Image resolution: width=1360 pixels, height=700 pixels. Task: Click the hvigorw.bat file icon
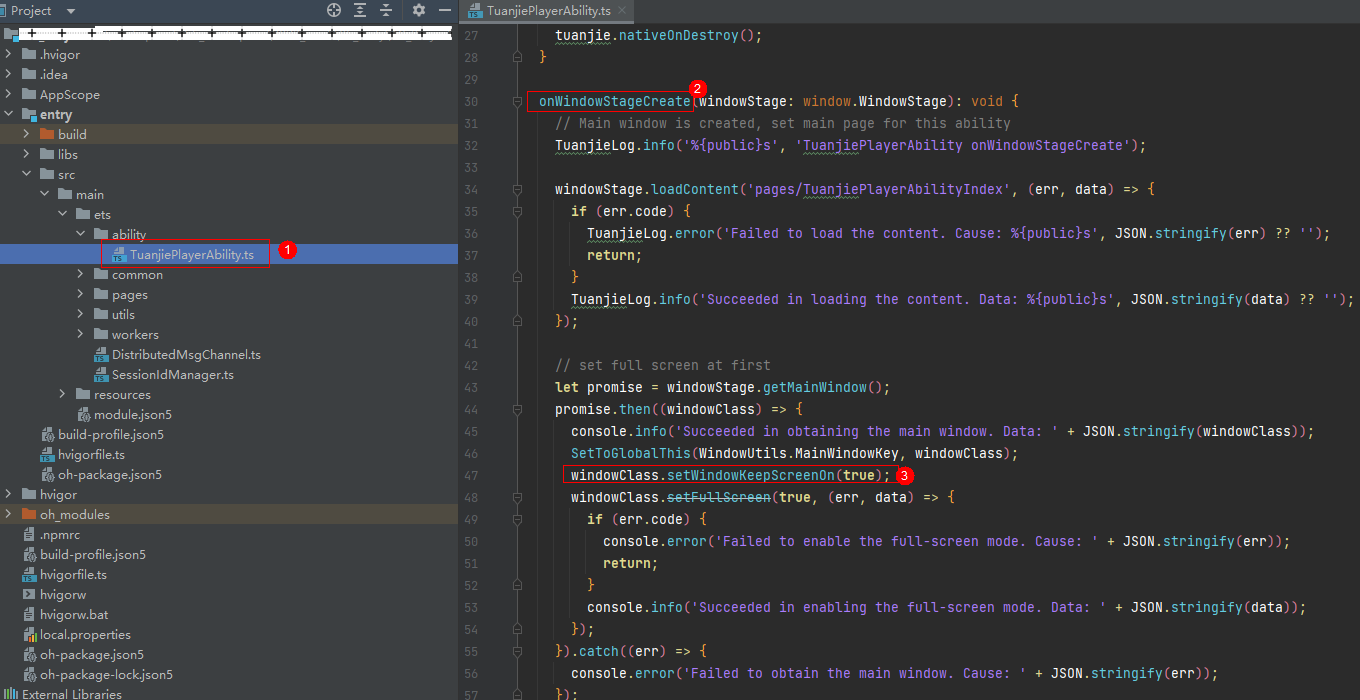[30, 614]
